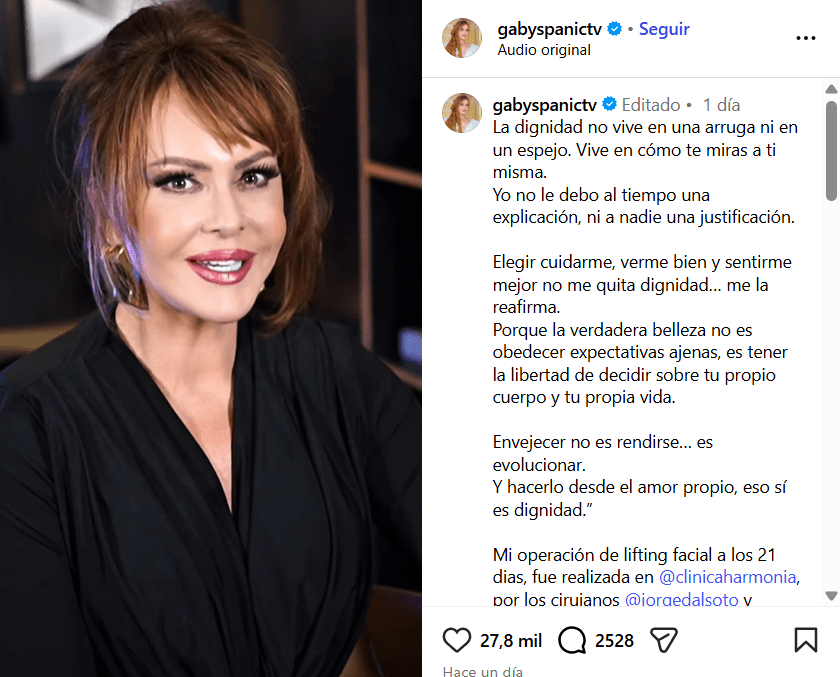The height and width of the screenshot is (677, 840).
Task: Click the caption author avatar
Action: click(462, 113)
